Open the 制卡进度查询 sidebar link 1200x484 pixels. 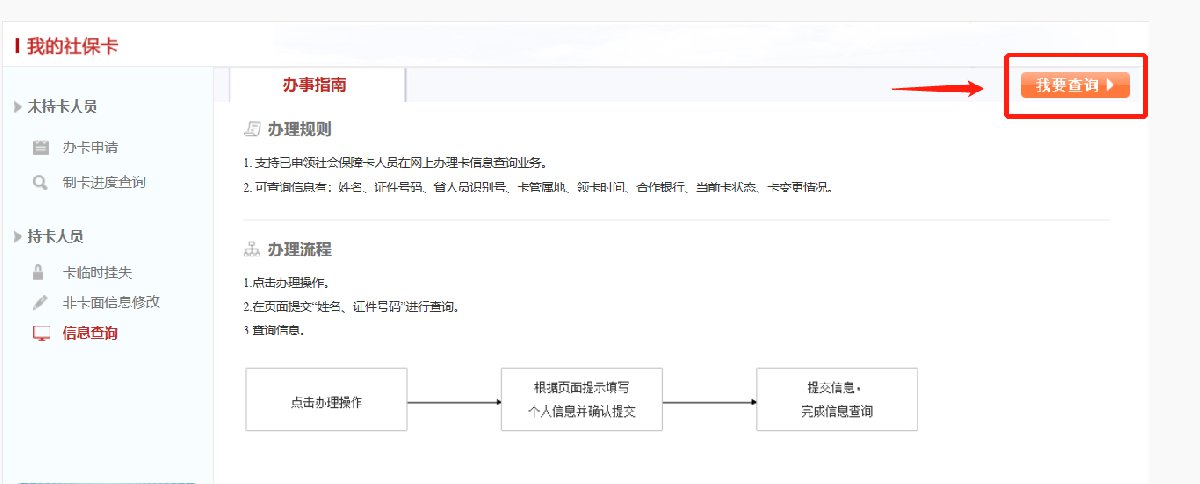tap(104, 183)
